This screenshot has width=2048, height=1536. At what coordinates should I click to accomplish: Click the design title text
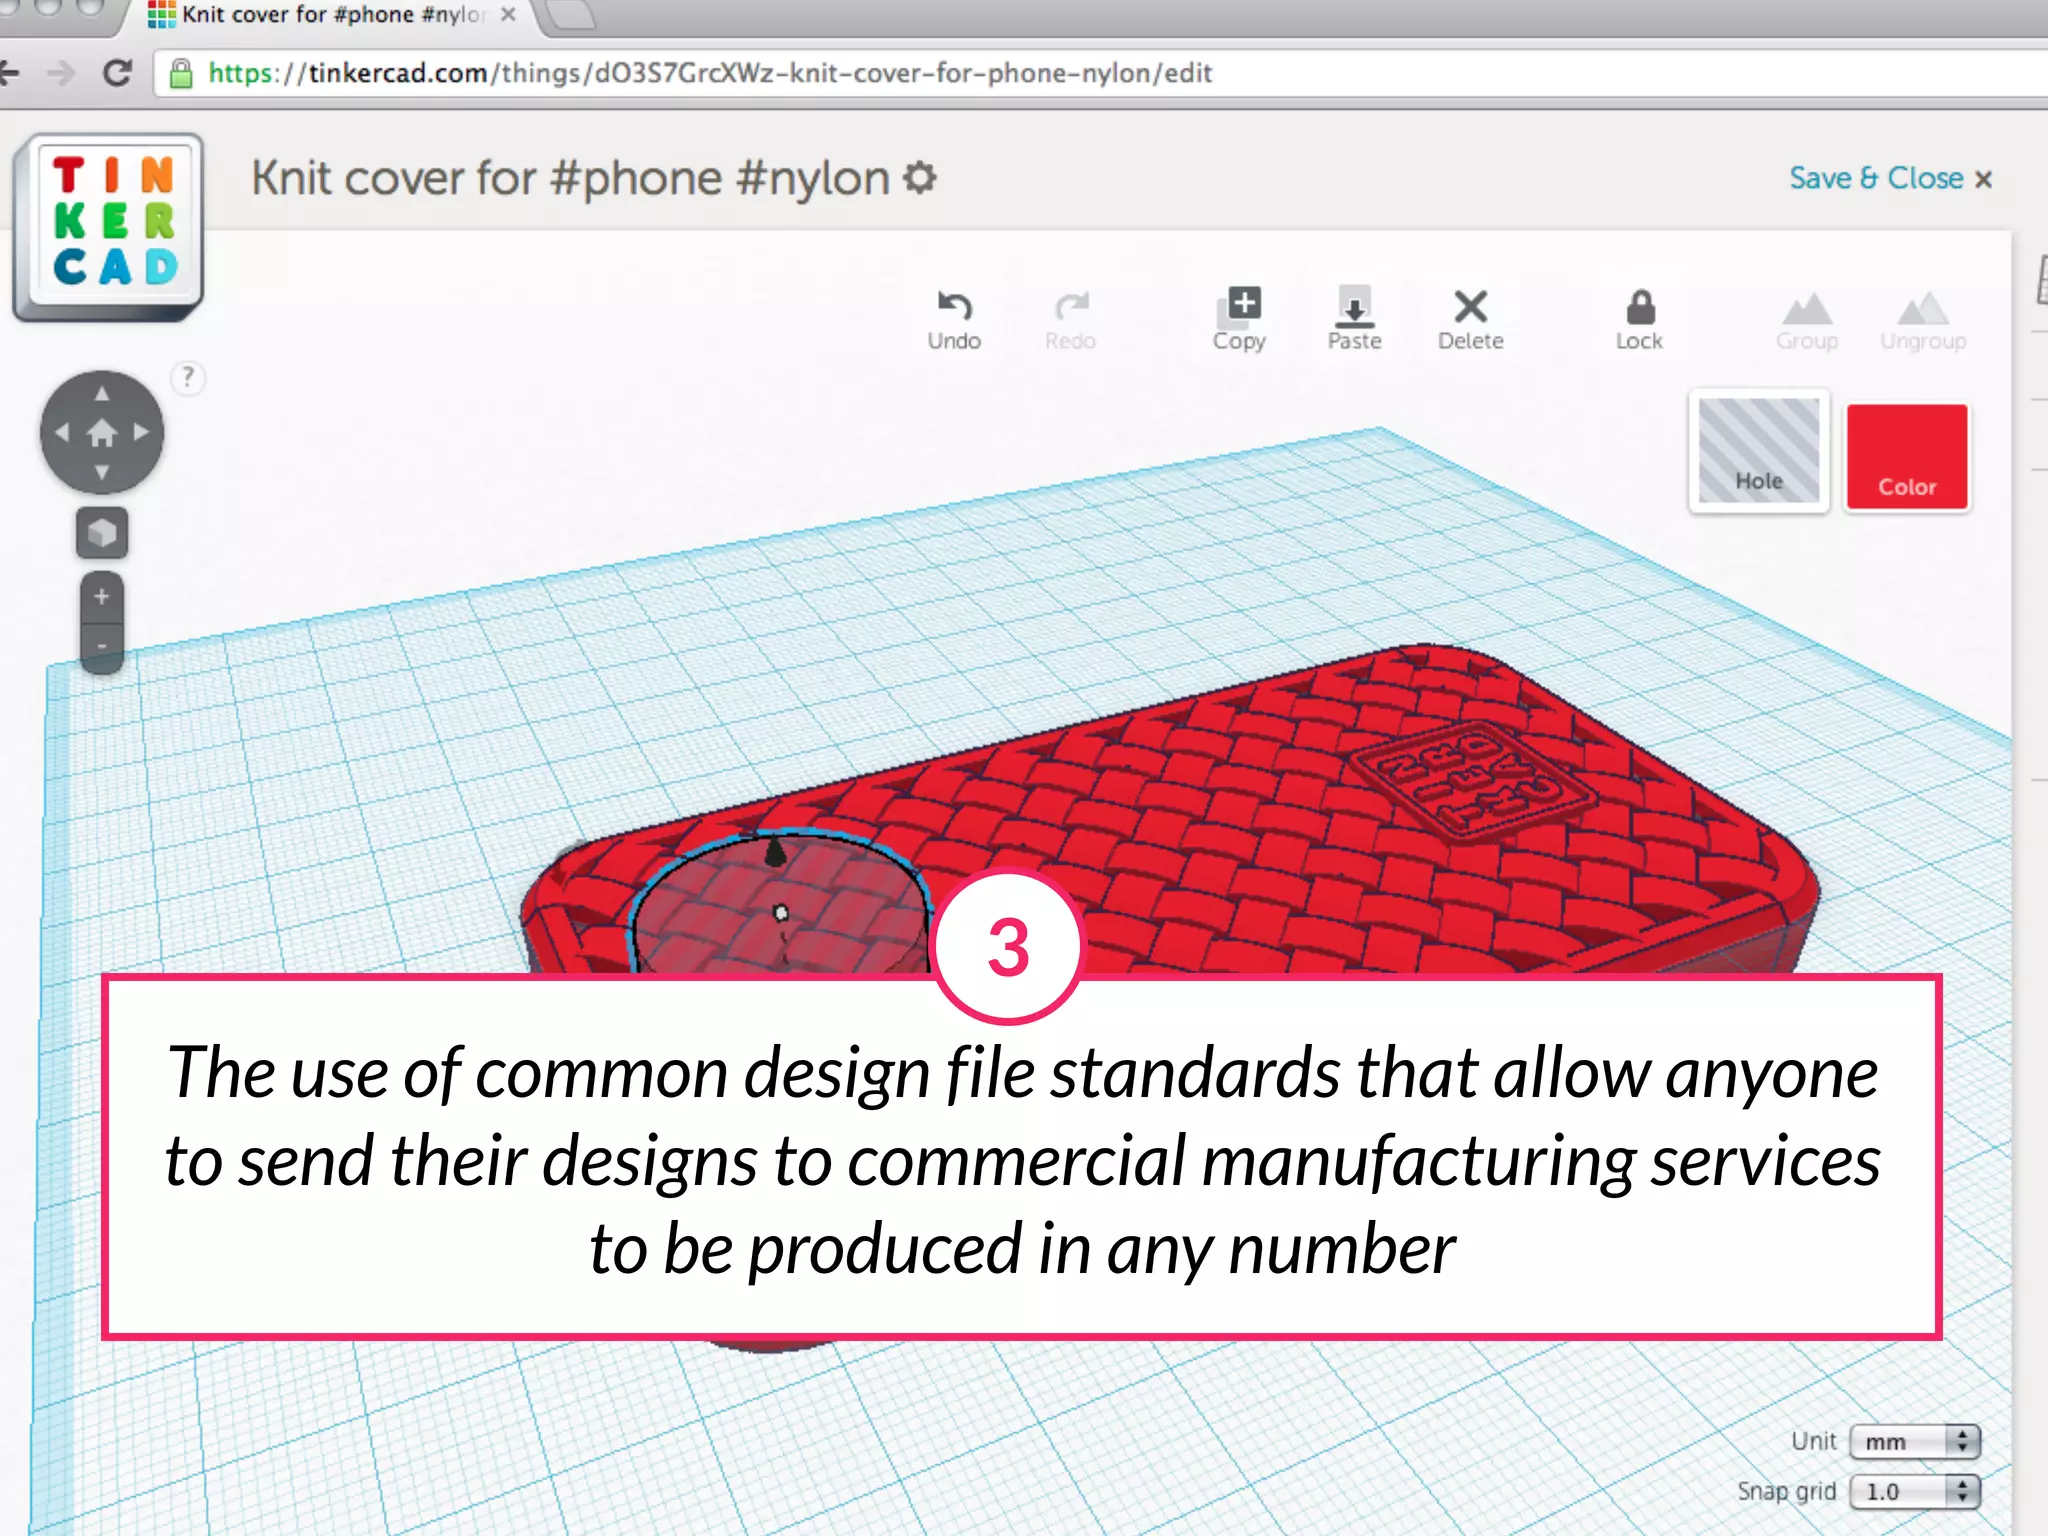coord(570,178)
